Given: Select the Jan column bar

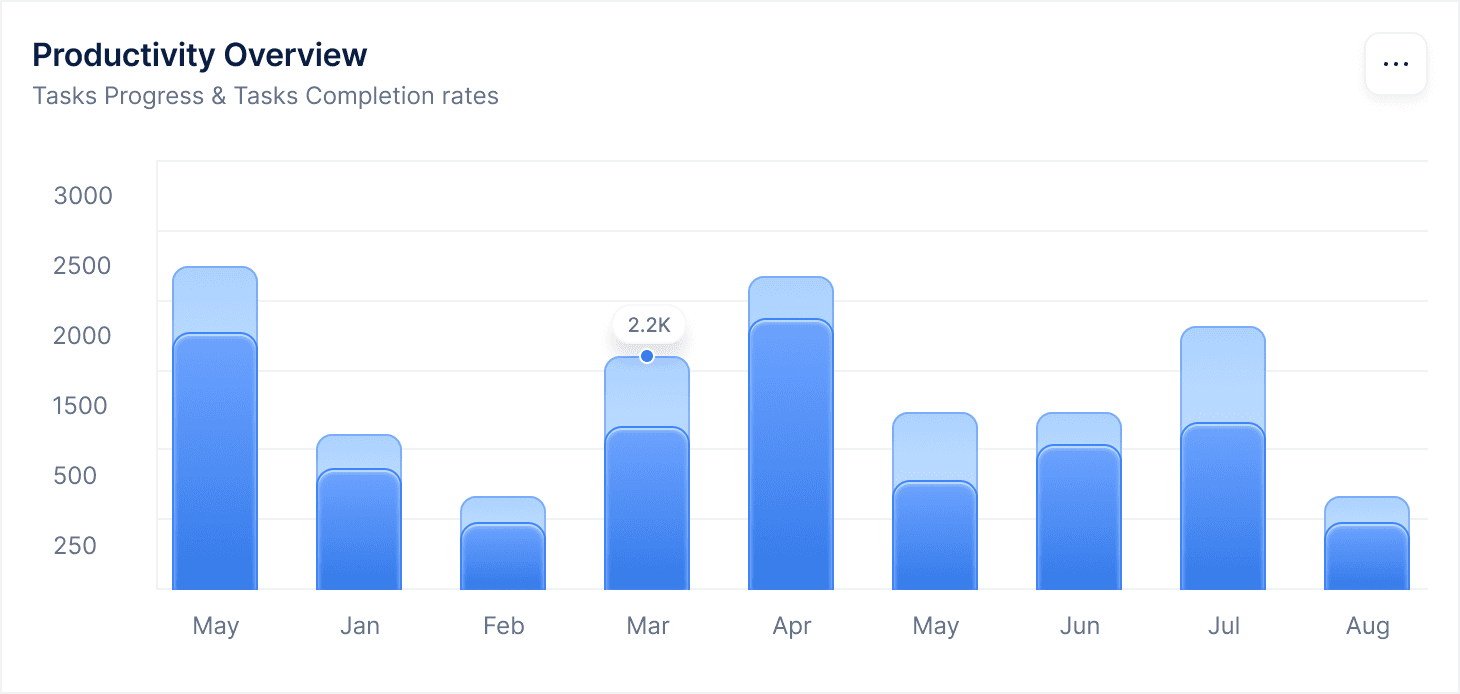Looking at the screenshot, I should [x=359, y=510].
